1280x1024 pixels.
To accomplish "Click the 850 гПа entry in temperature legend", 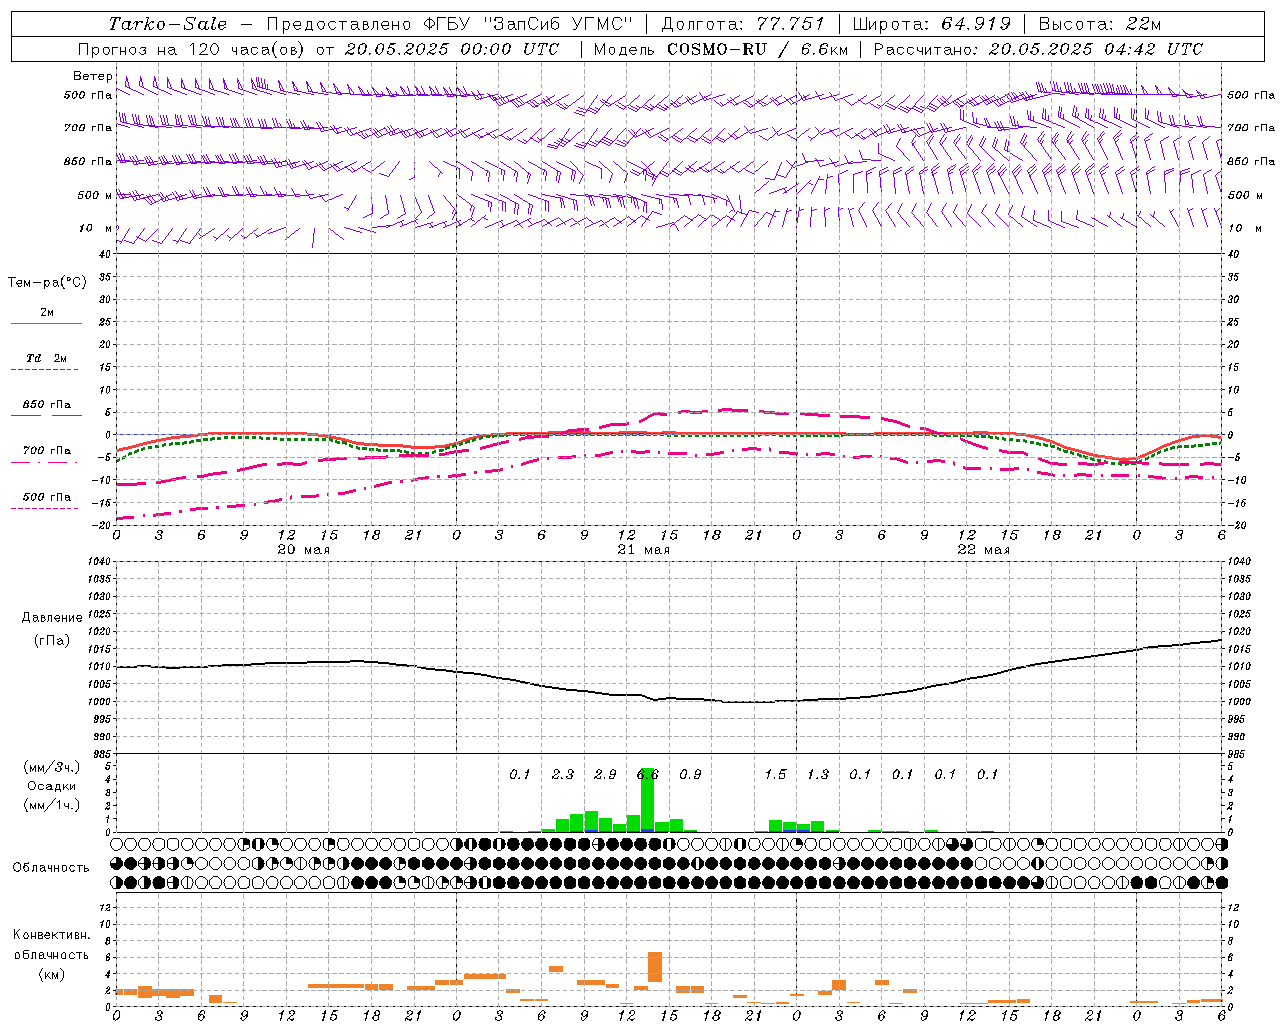I will [x=46, y=405].
